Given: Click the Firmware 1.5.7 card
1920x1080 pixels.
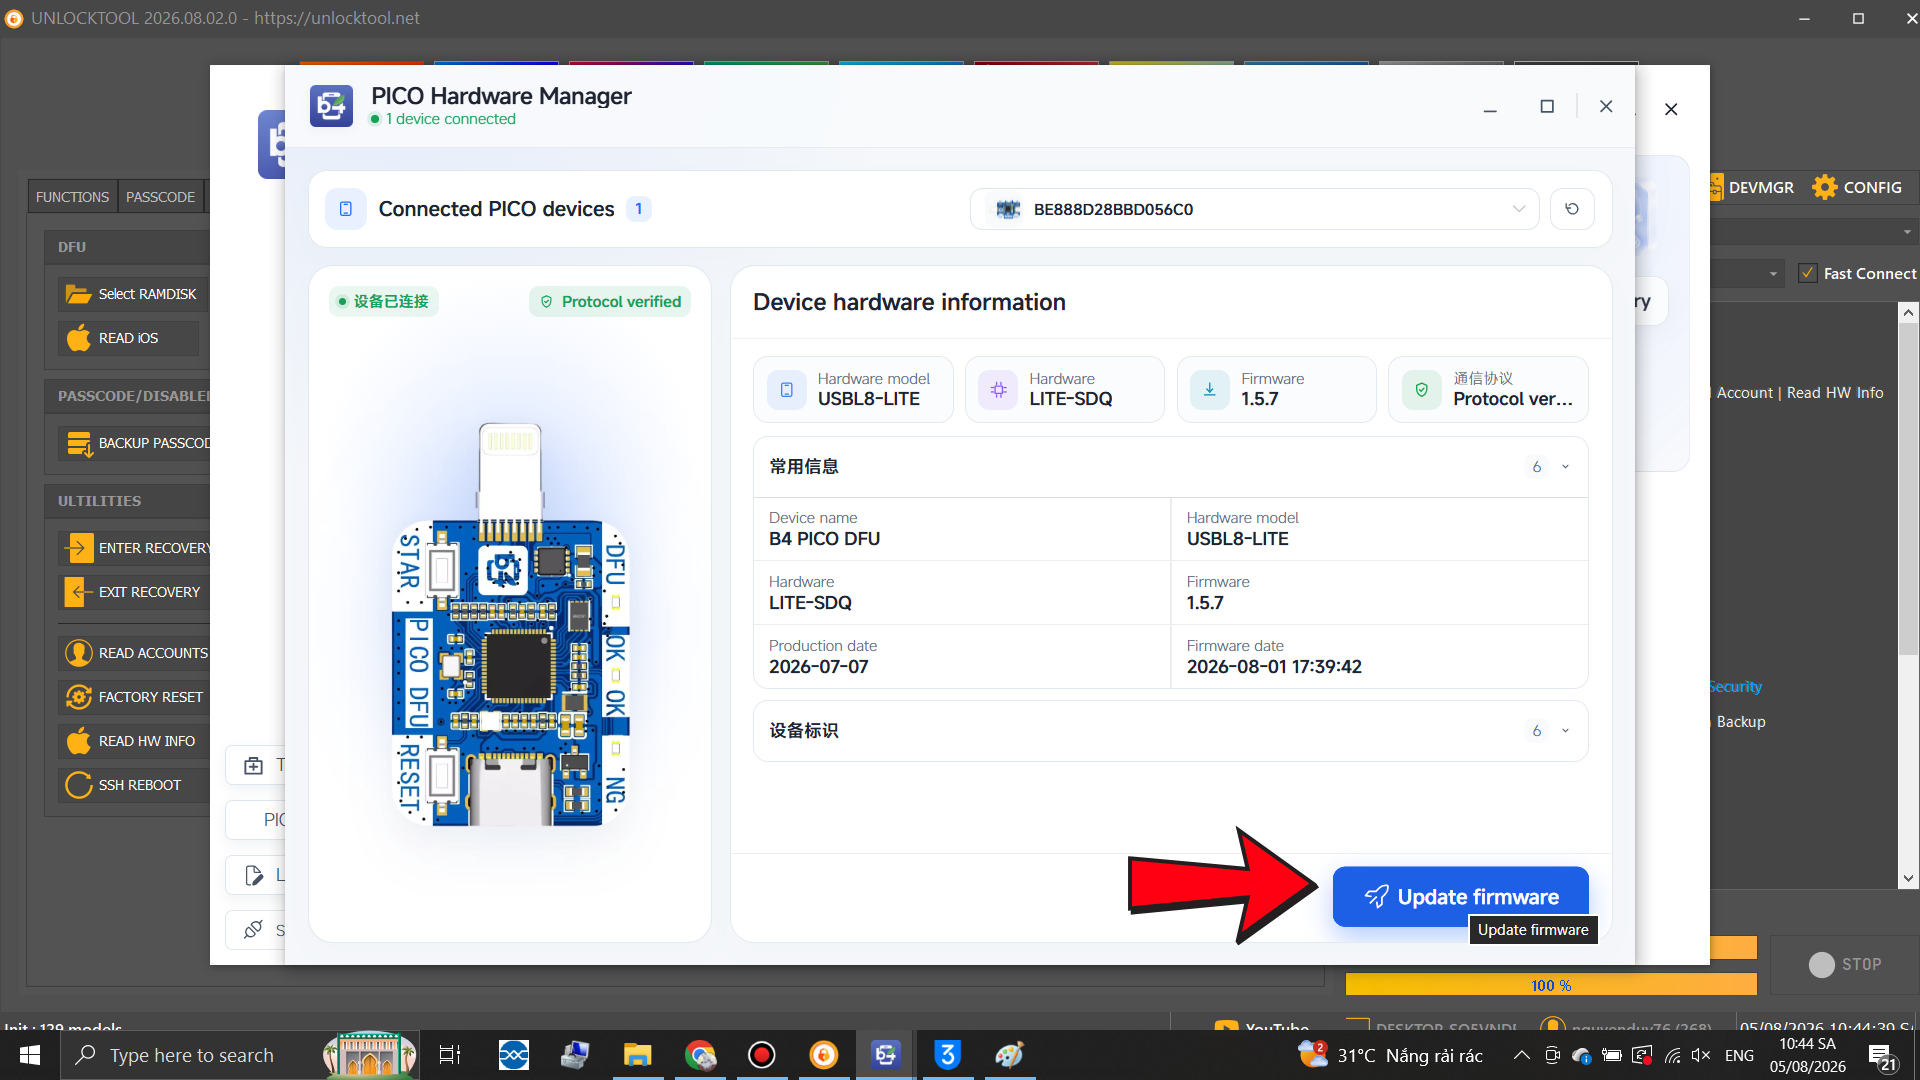Looking at the screenshot, I should (1276, 389).
